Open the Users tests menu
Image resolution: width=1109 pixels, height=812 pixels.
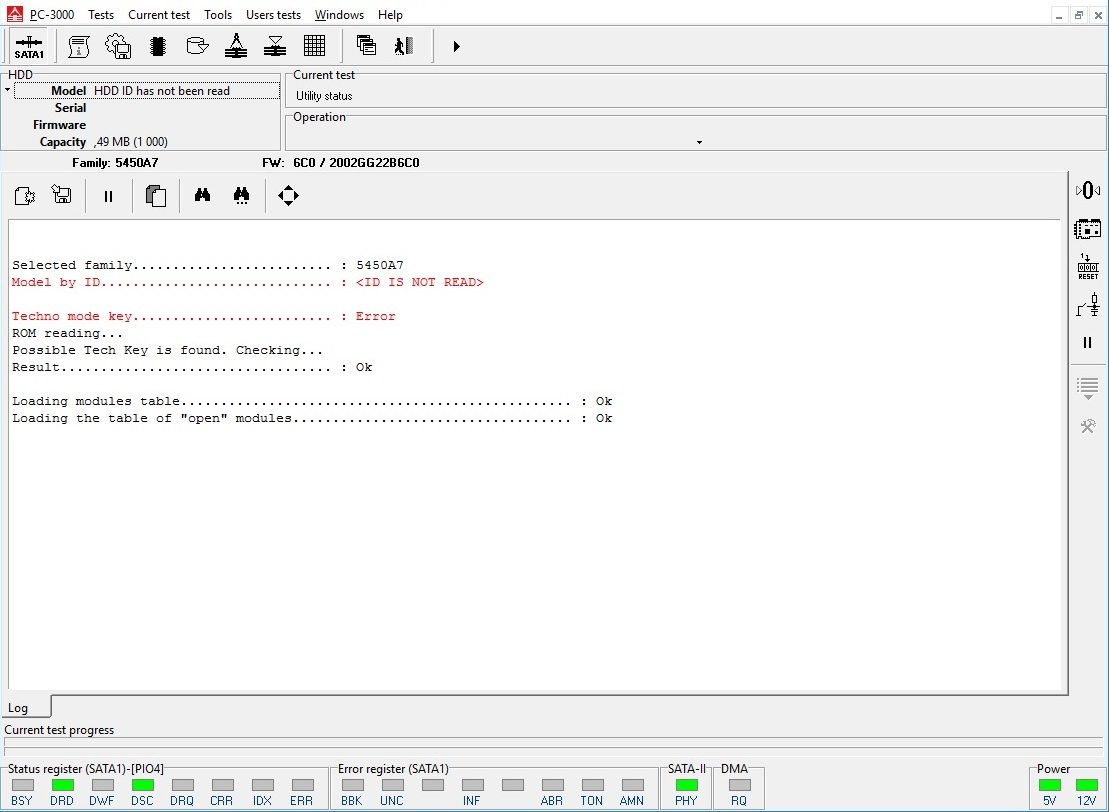pos(273,15)
